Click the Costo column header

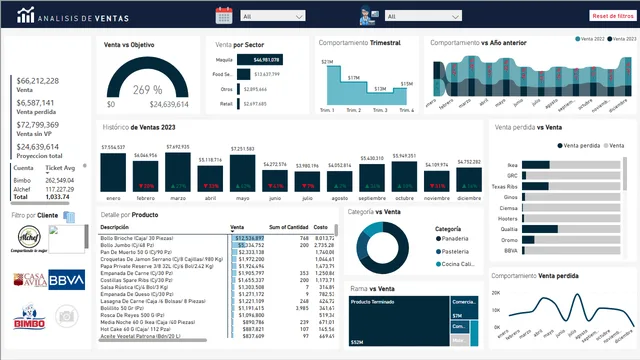[x=320, y=227]
